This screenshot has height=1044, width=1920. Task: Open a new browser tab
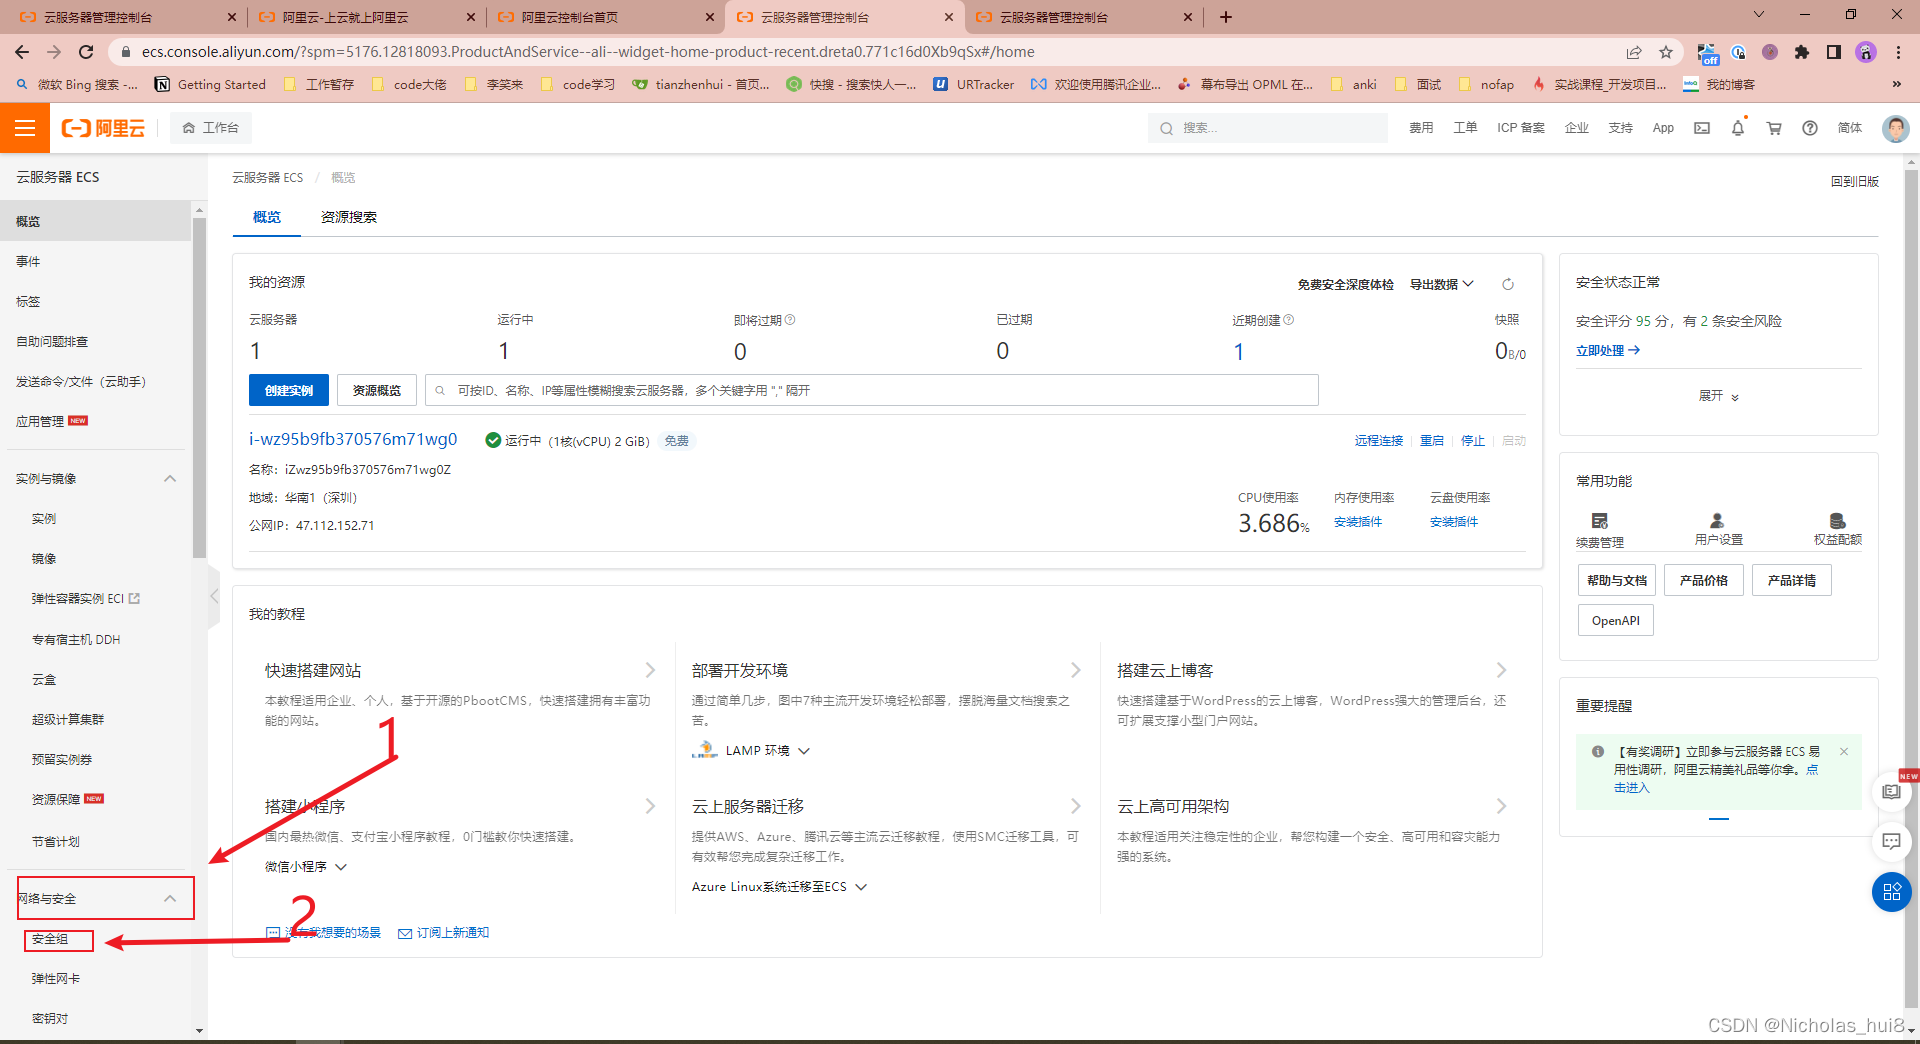click(x=1226, y=17)
